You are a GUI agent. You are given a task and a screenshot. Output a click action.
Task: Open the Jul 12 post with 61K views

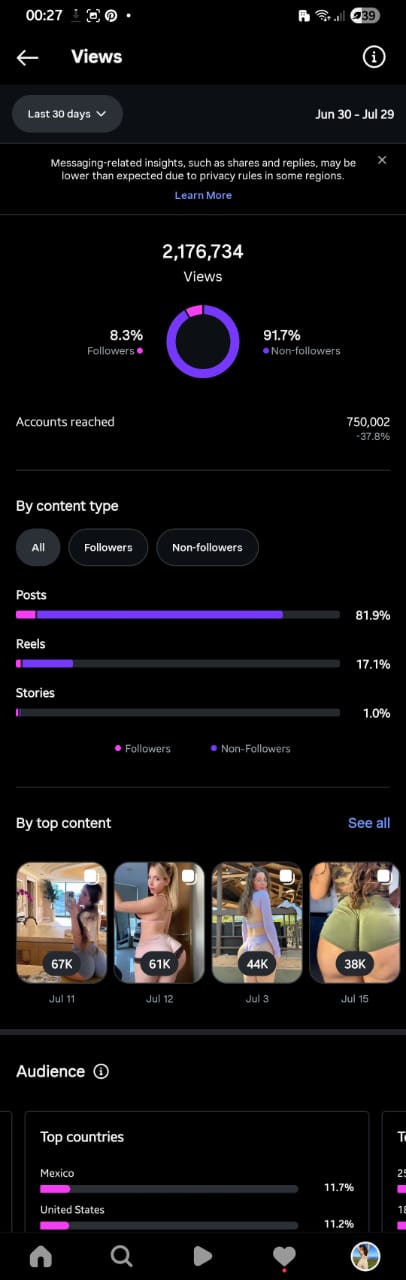tap(159, 923)
